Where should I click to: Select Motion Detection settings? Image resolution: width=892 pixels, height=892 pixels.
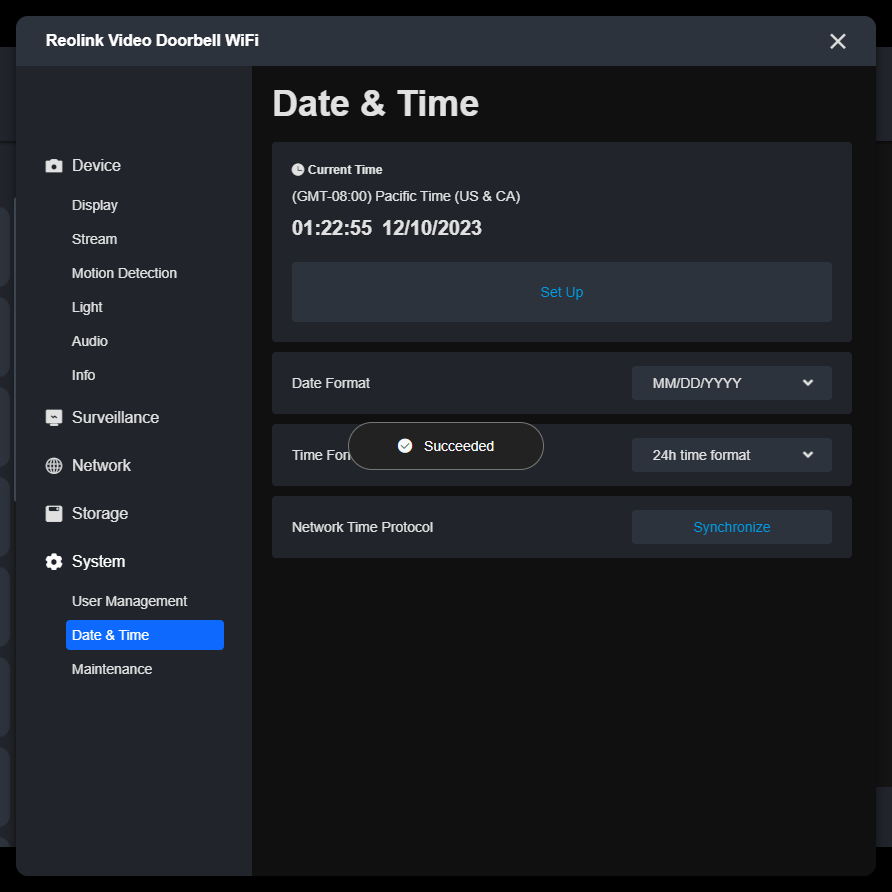pos(124,274)
